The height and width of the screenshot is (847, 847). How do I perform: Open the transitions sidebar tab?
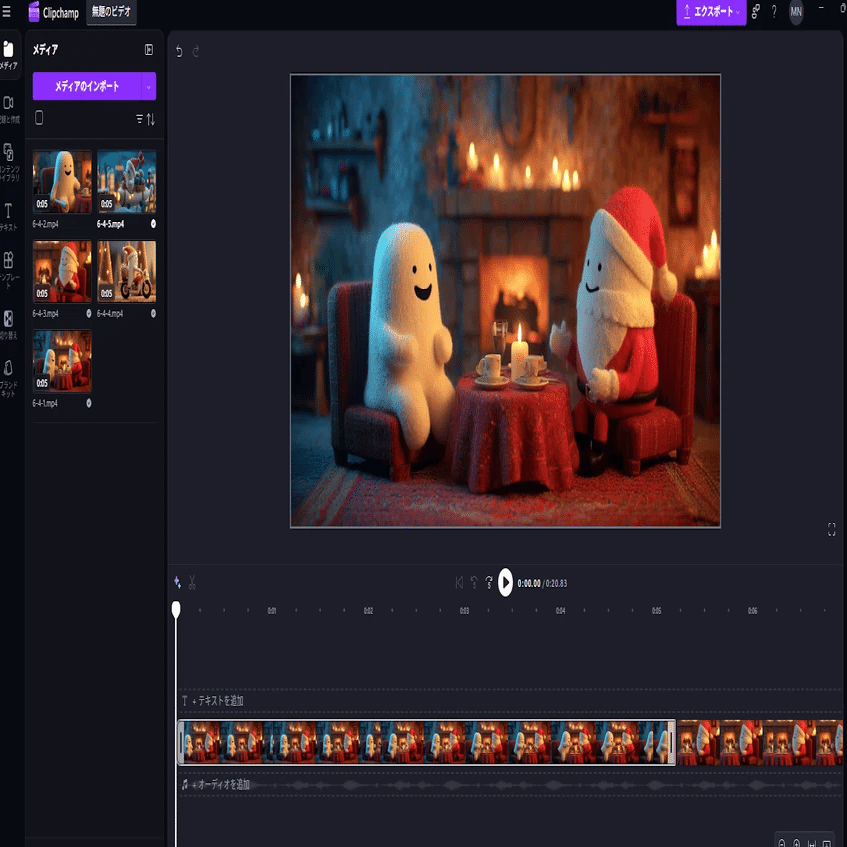pyautogui.click(x=9, y=325)
